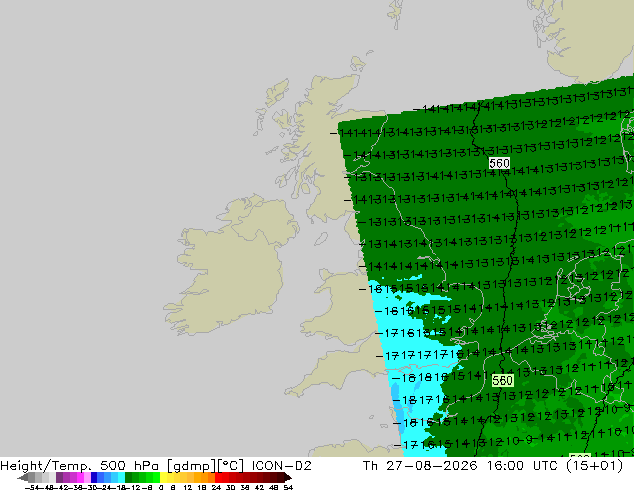Click the "Th 27-08-2026" forecast date
634x490 pixels.
pos(420,466)
